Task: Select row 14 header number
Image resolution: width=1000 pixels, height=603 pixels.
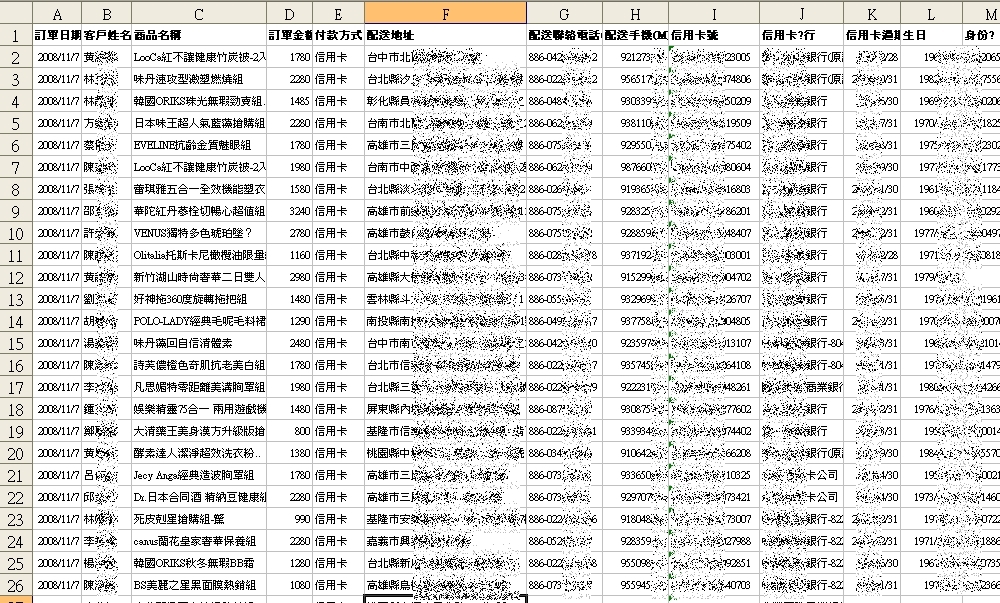Action: pos(16,321)
